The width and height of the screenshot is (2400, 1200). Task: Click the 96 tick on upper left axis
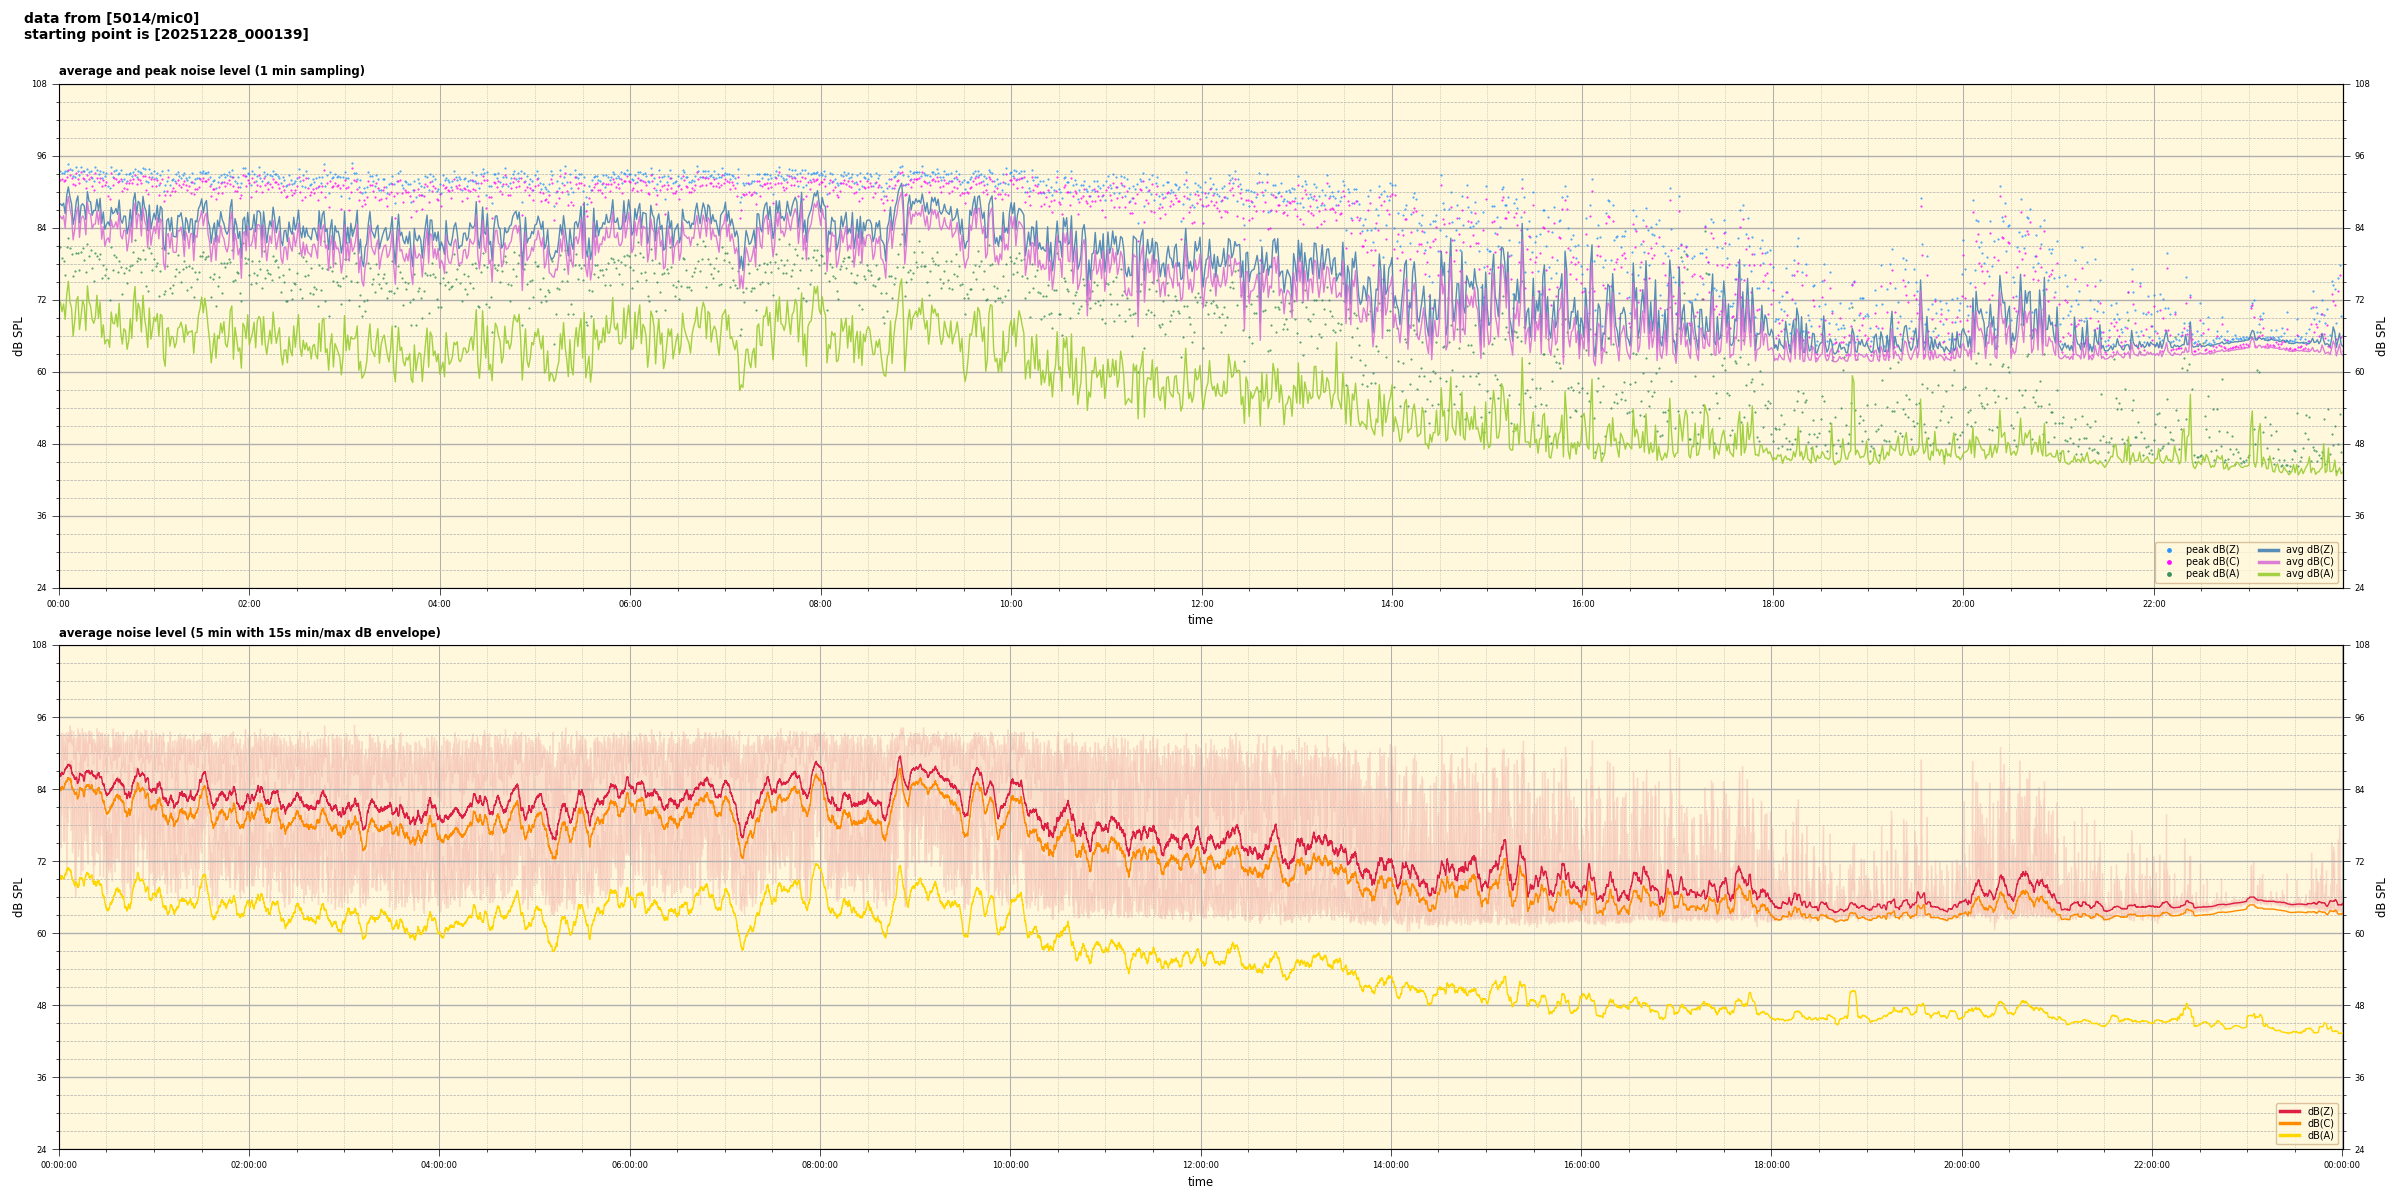(x=40, y=156)
